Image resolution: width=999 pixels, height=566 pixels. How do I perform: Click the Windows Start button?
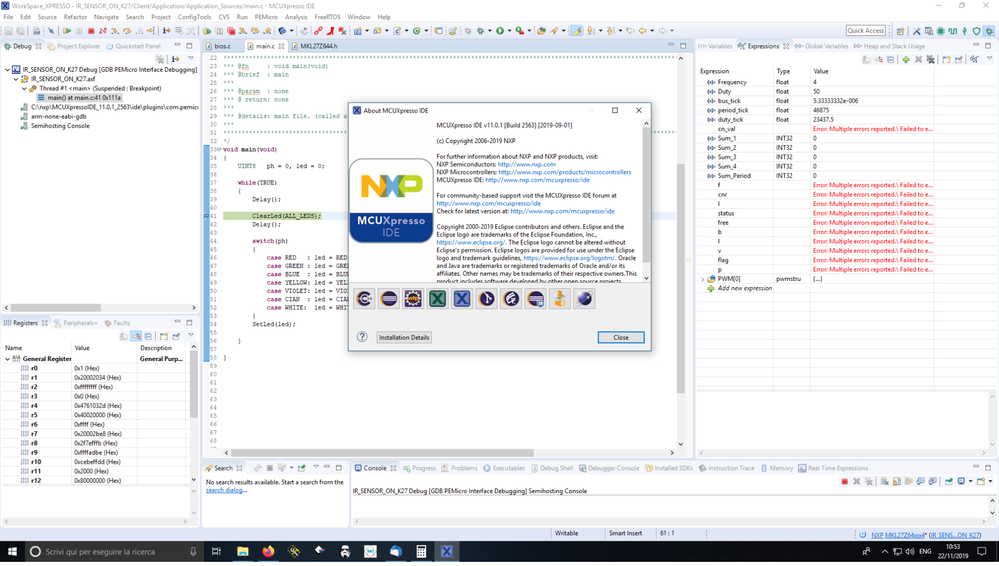[x=12, y=551]
